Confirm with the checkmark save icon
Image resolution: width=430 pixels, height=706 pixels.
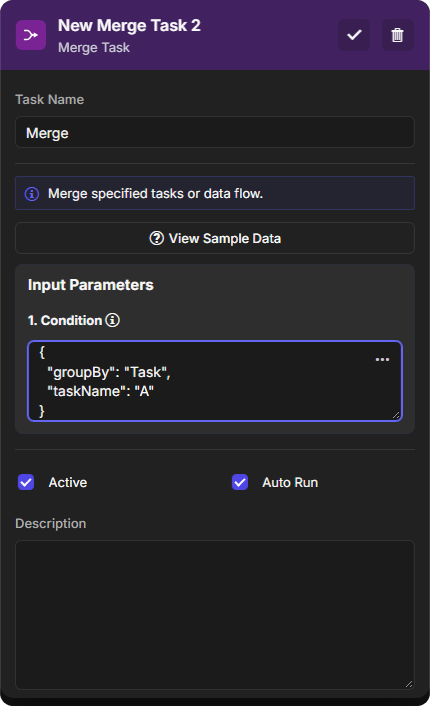click(x=354, y=35)
